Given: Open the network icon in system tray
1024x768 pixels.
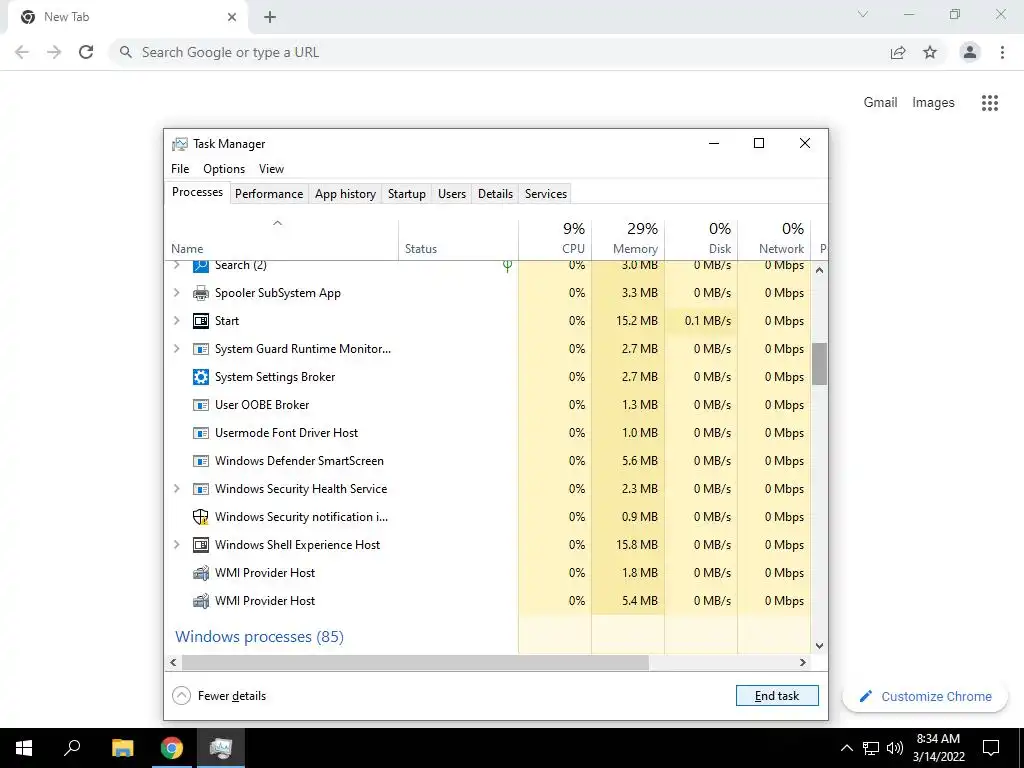Looking at the screenshot, I should pos(871,748).
